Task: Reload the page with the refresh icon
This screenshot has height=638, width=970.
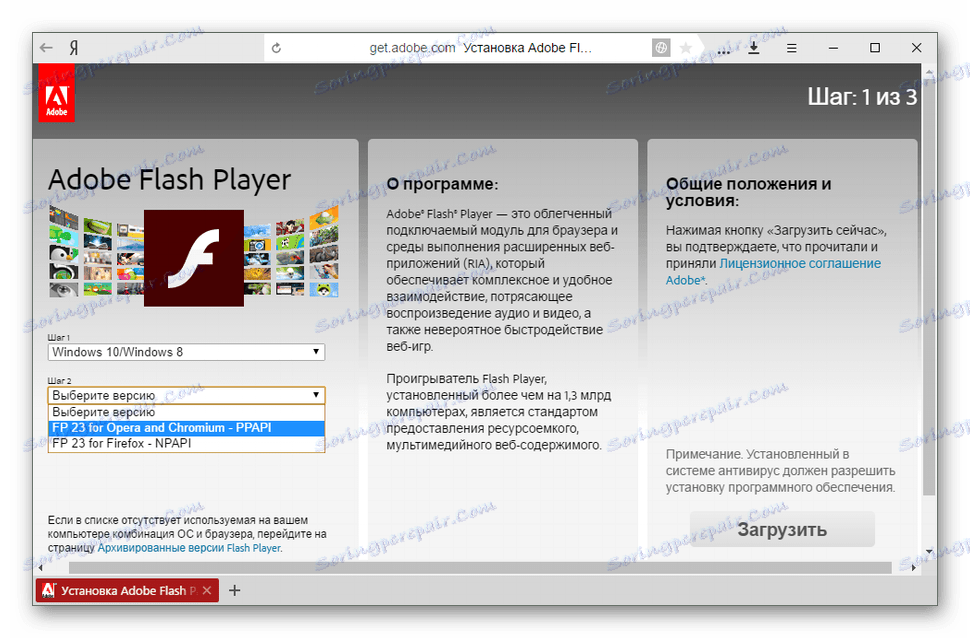Action: (277, 48)
